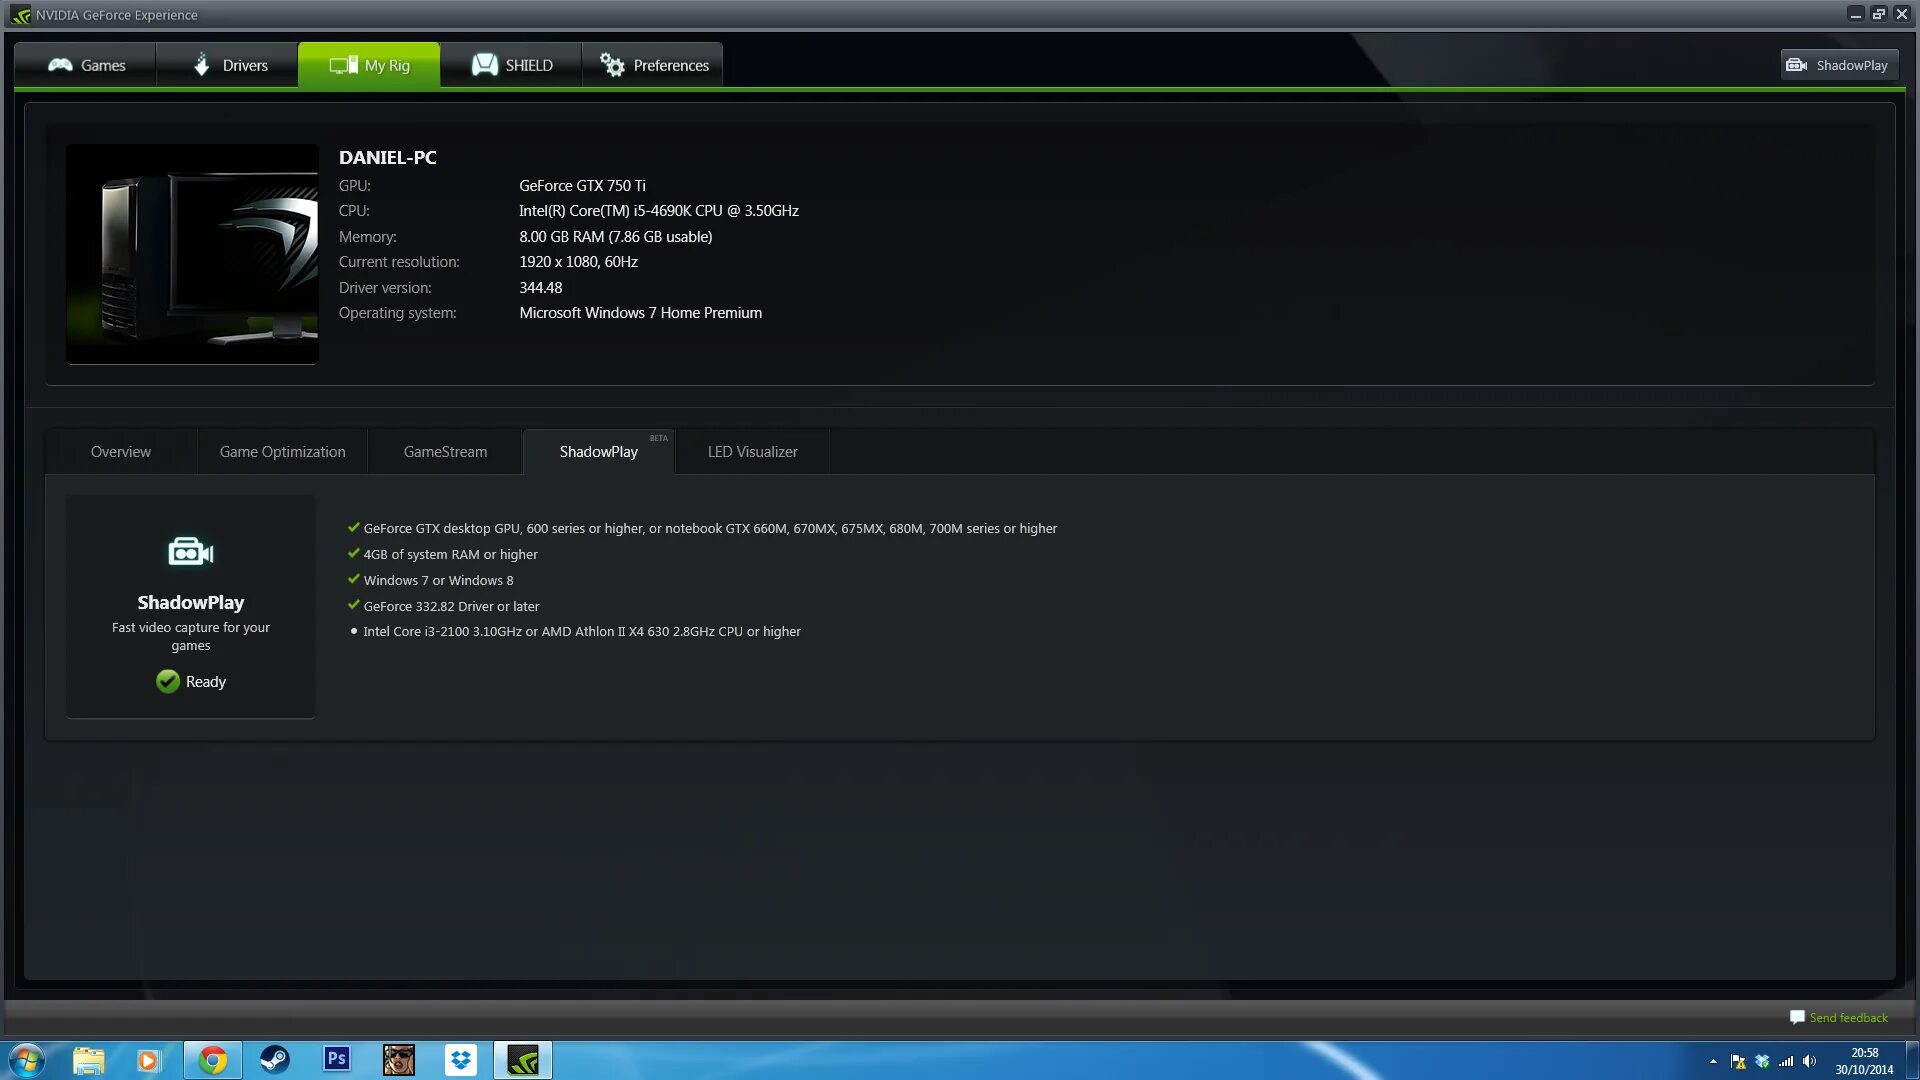Click the Show desktop strip beside clock
This screenshot has width=1920, height=1080.
[1912, 1061]
